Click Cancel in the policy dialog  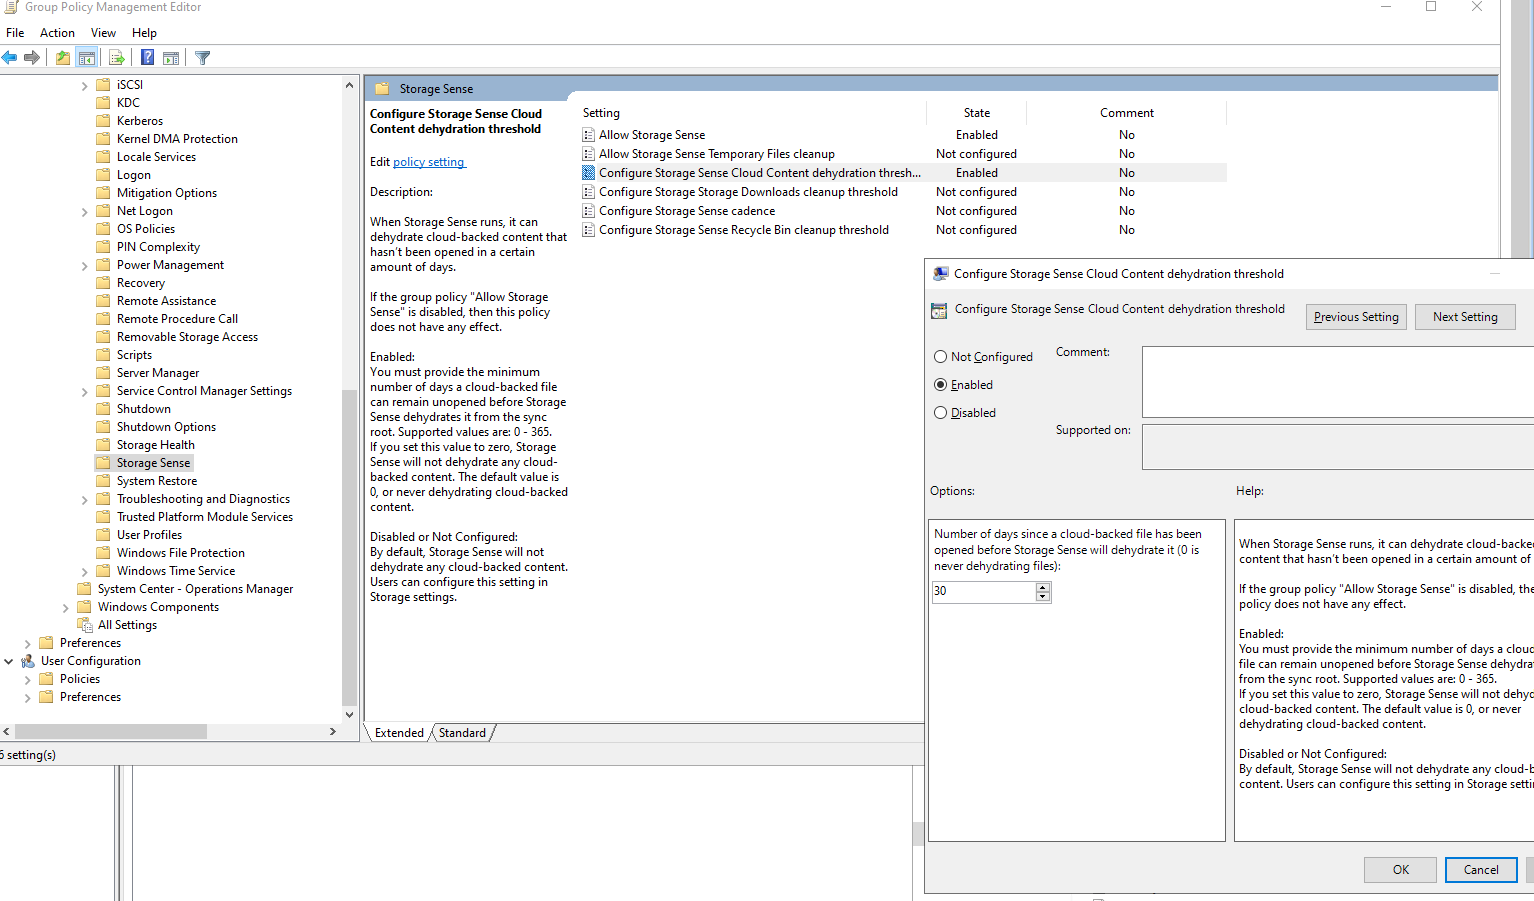[1481, 870]
